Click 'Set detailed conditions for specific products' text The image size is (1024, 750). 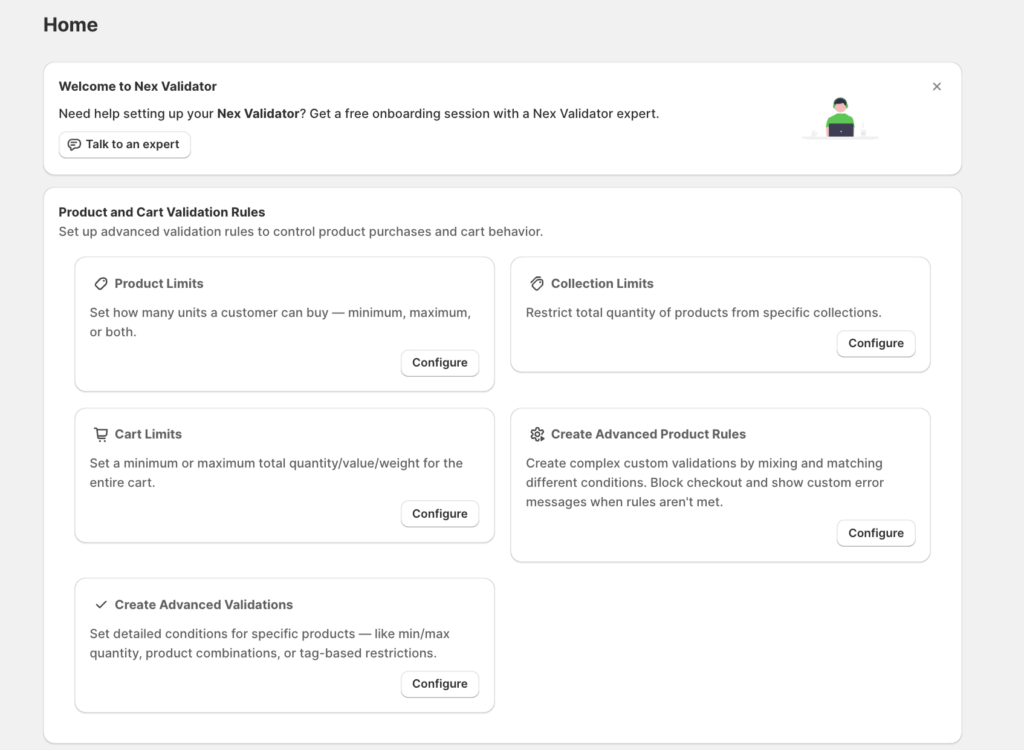click(x=270, y=644)
